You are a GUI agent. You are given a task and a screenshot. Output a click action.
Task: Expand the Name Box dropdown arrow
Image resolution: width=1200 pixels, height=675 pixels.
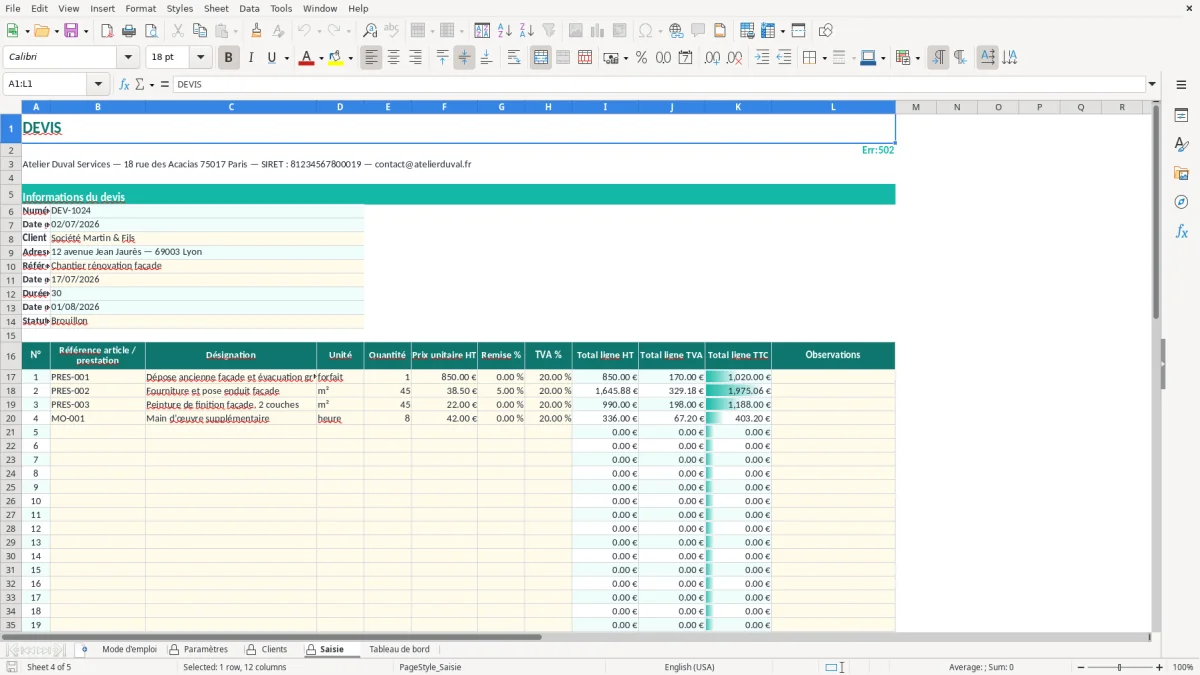click(98, 85)
